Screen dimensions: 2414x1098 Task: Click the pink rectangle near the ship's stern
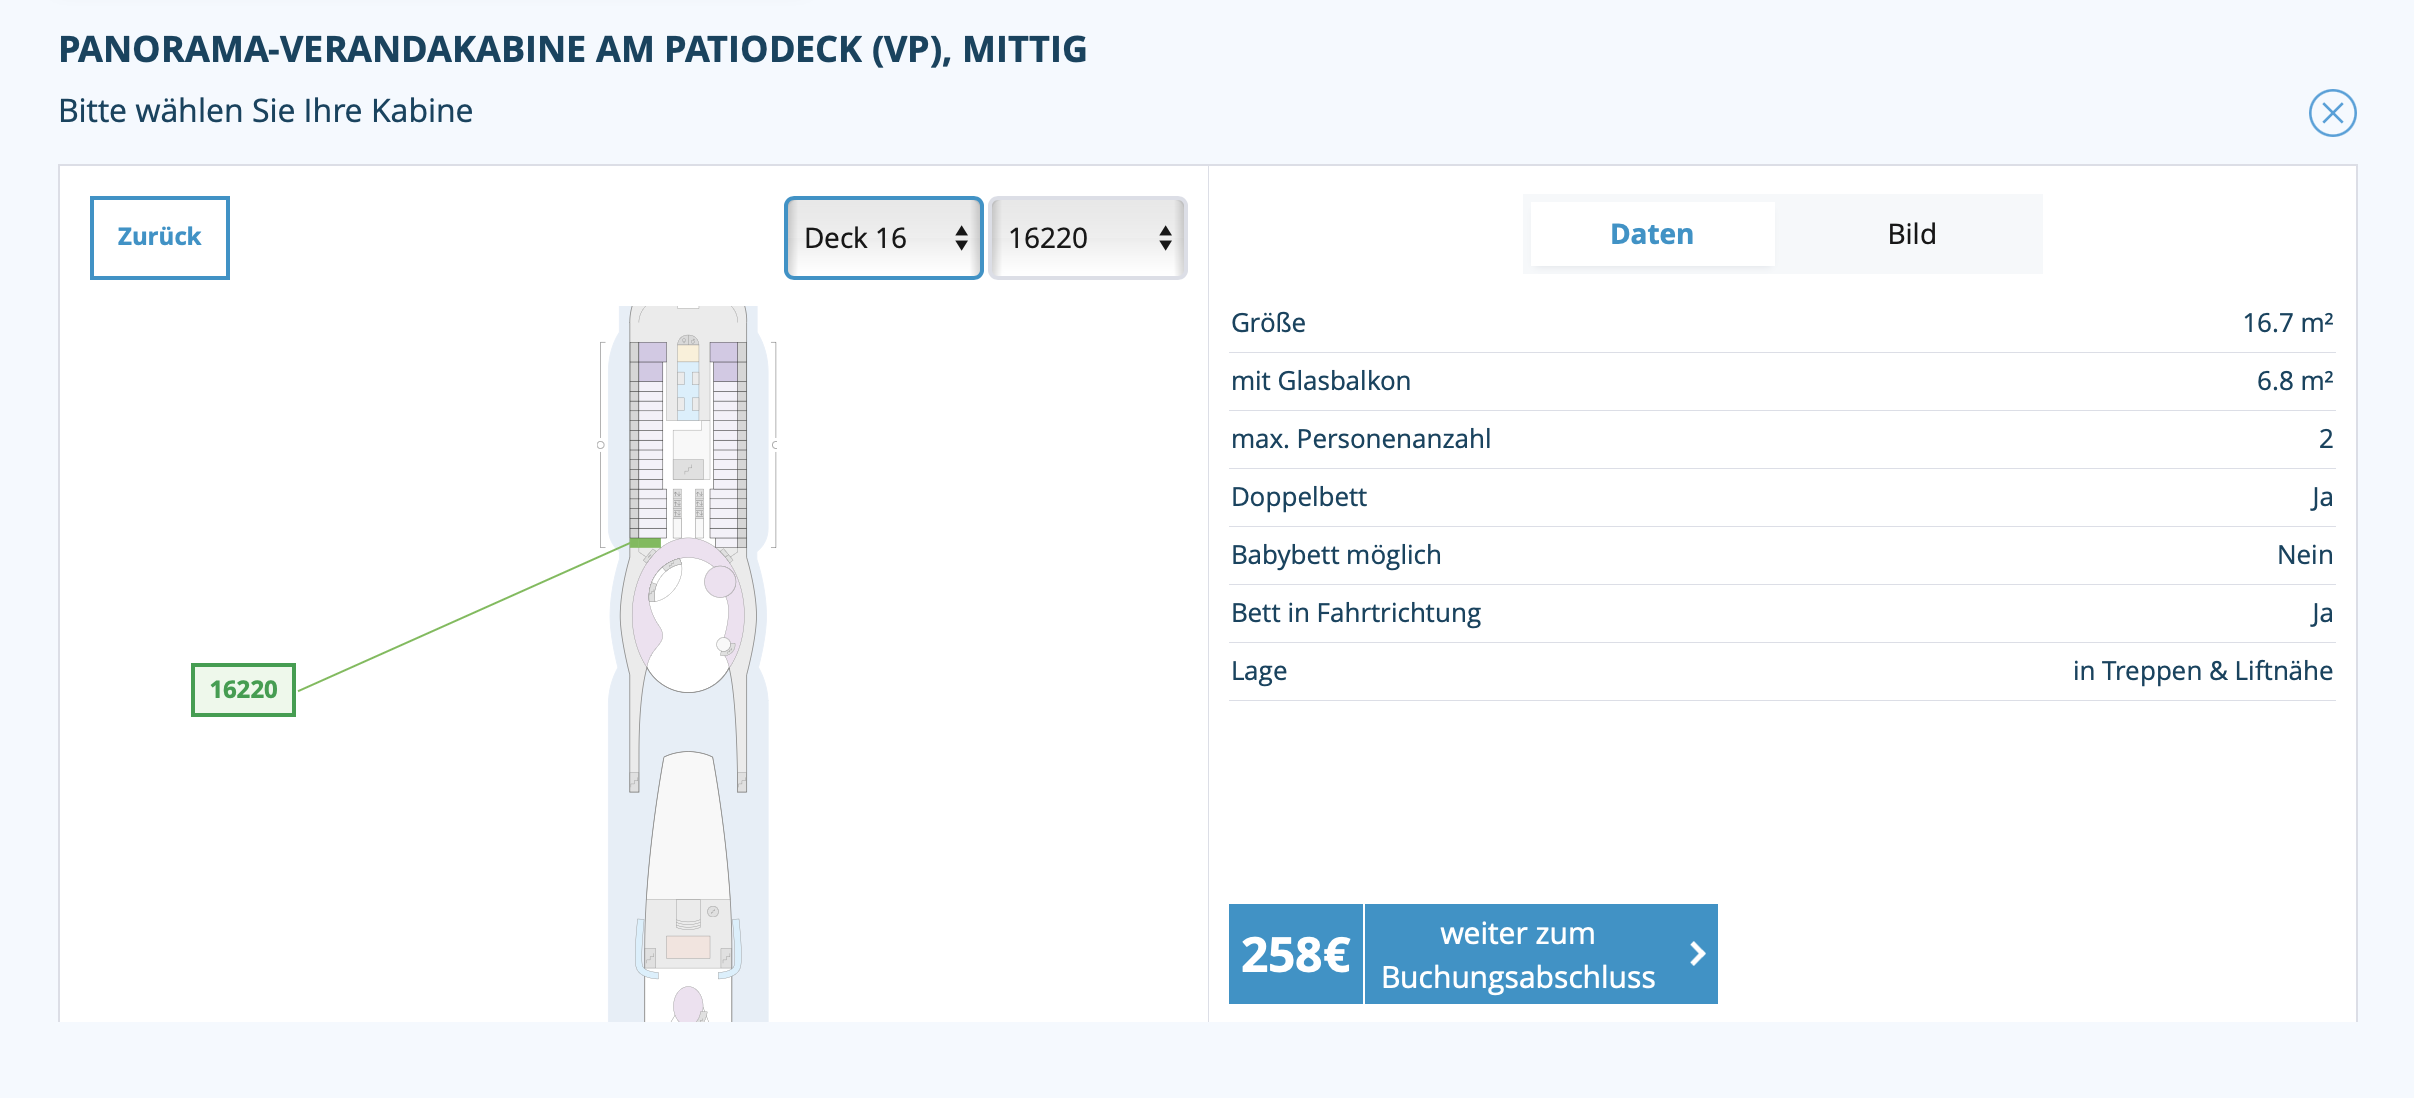688,946
